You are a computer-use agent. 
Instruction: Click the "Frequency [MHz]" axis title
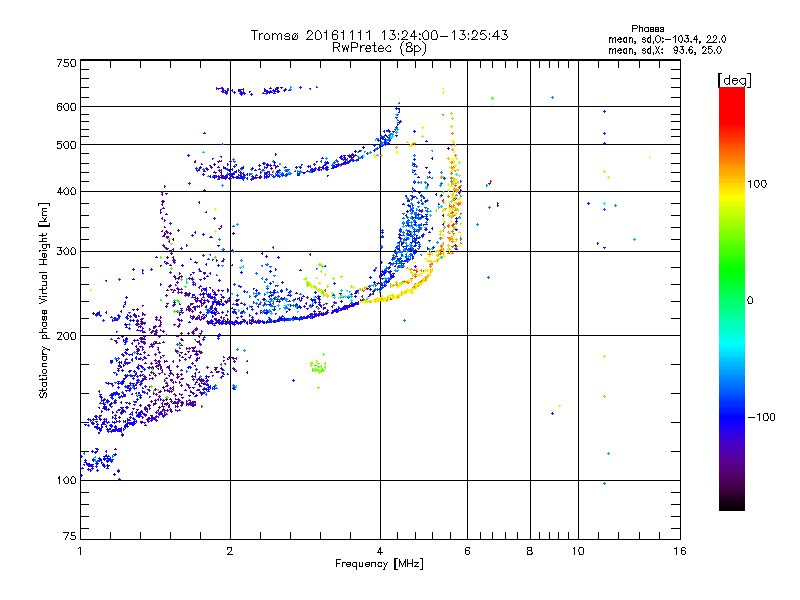point(379,564)
